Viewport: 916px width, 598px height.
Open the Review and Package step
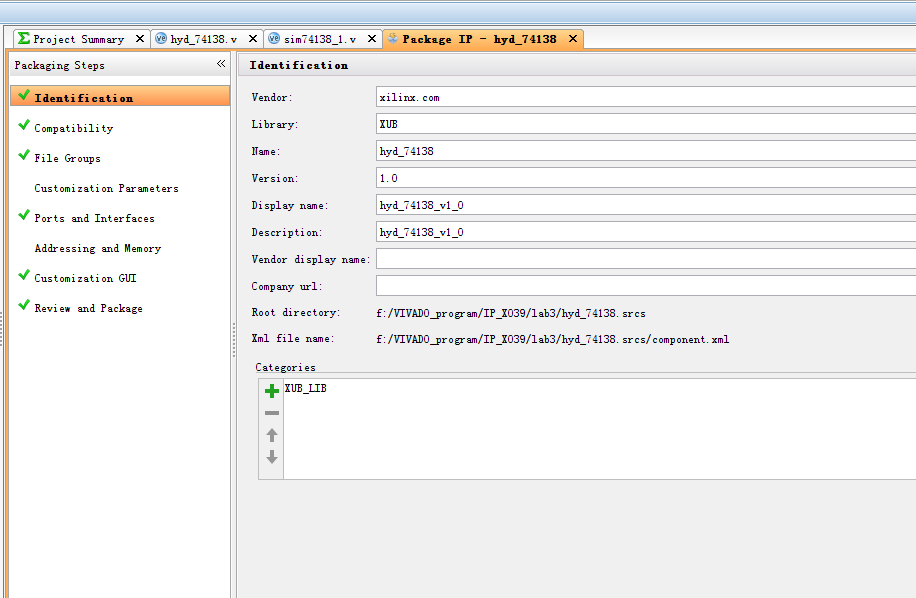(88, 308)
